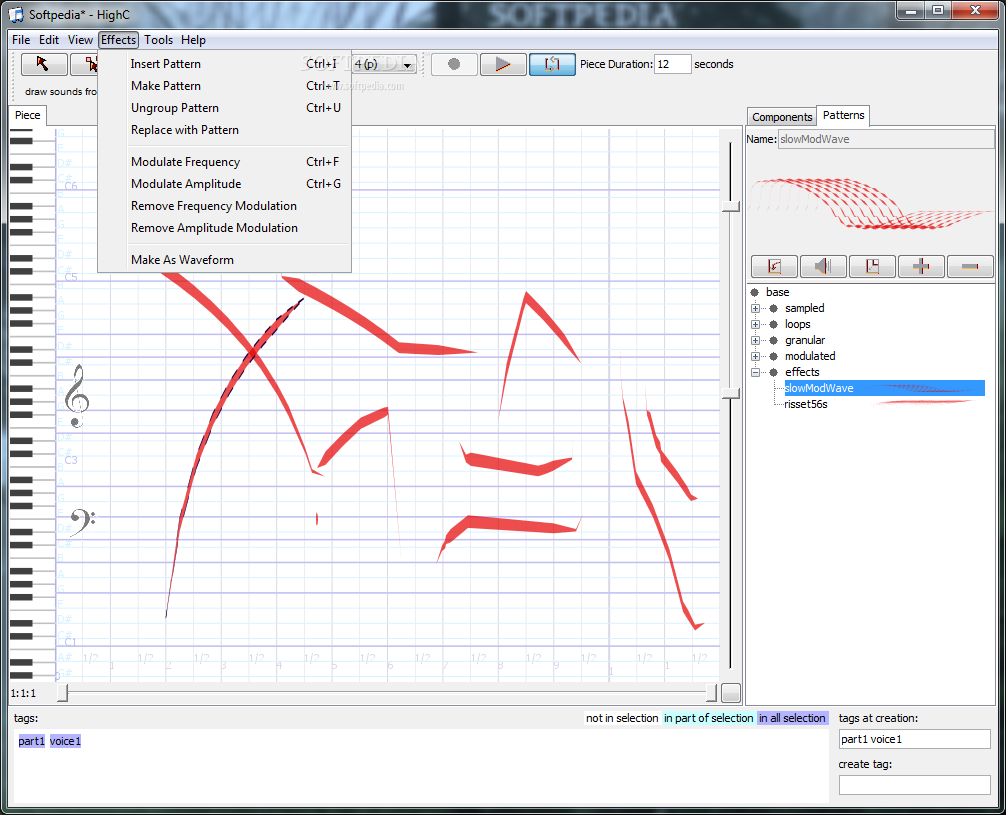Close the Effects menu
The height and width of the screenshot is (815, 1006).
119,40
